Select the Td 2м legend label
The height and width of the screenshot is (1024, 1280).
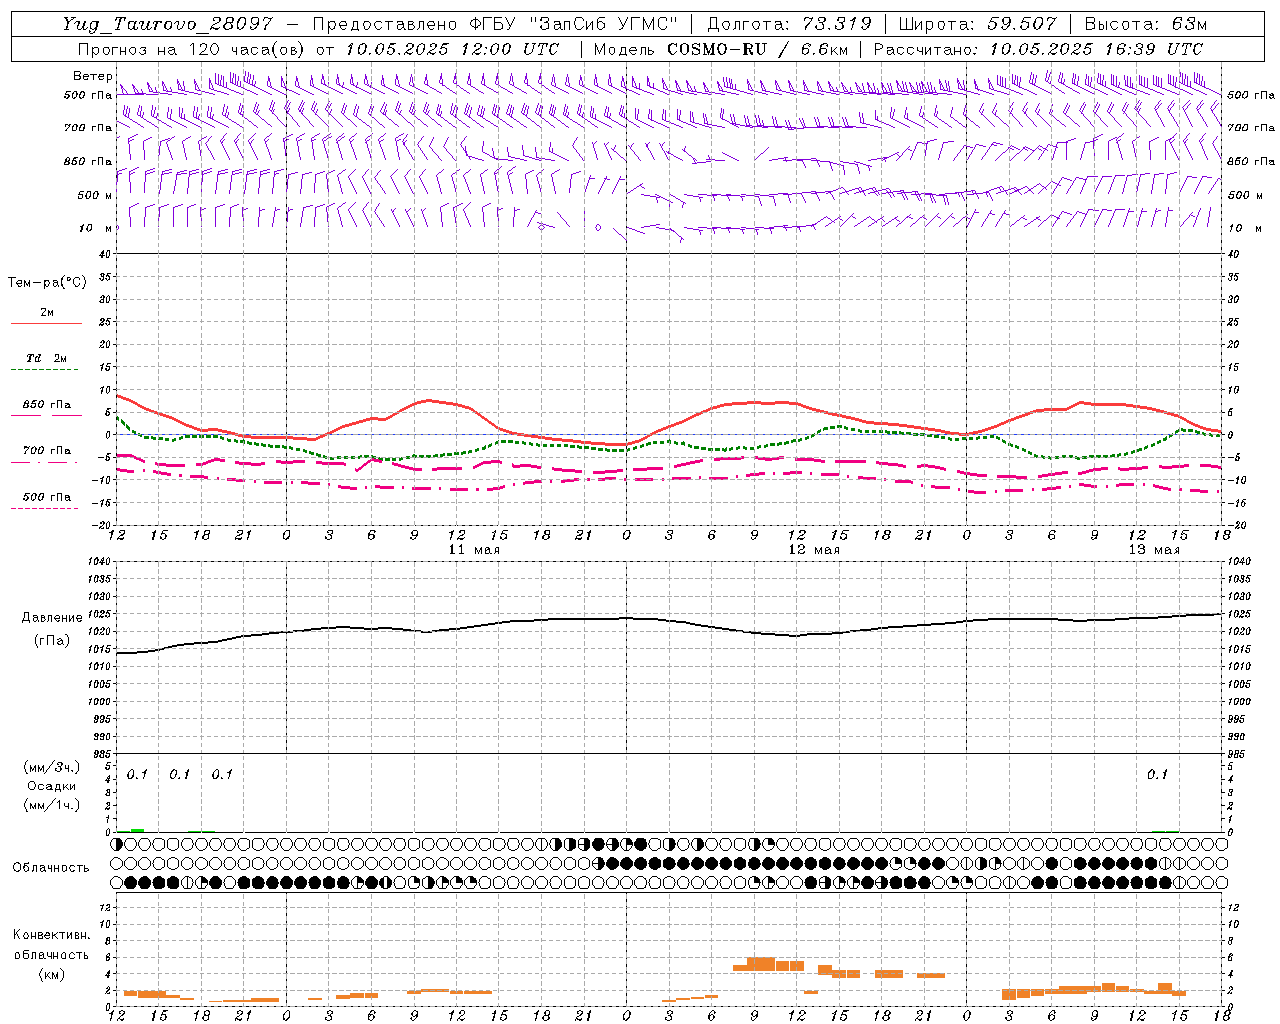(x=46, y=358)
